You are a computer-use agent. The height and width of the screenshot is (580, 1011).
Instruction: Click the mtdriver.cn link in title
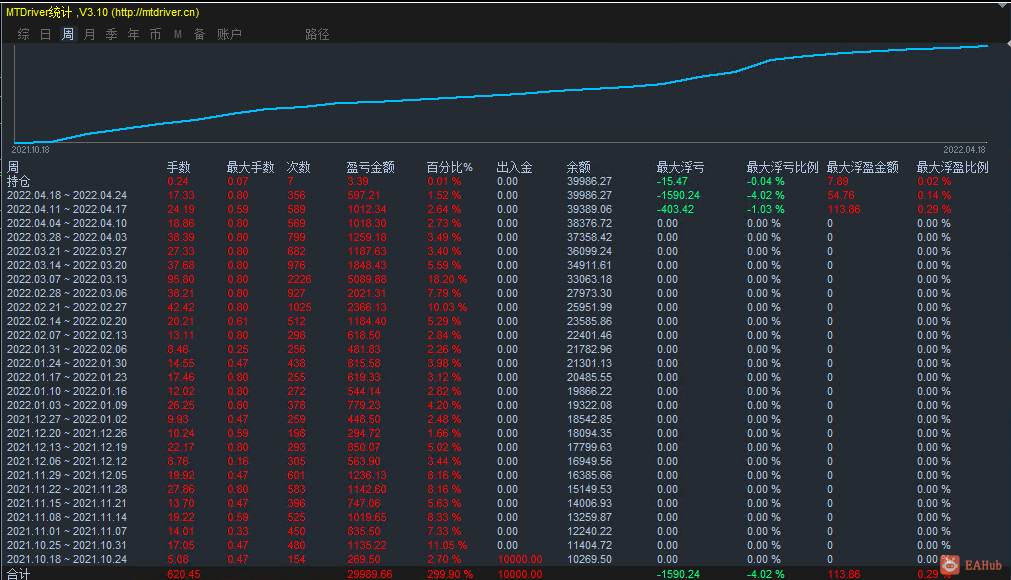(155, 12)
